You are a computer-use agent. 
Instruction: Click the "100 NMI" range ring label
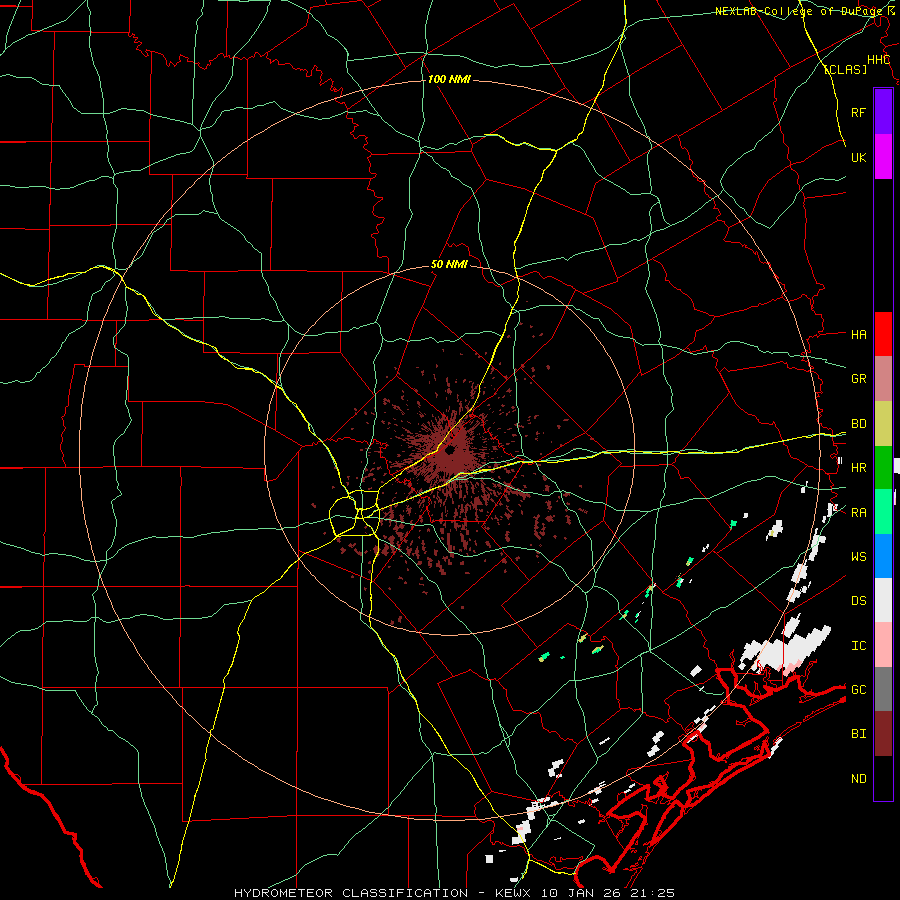tap(449, 79)
